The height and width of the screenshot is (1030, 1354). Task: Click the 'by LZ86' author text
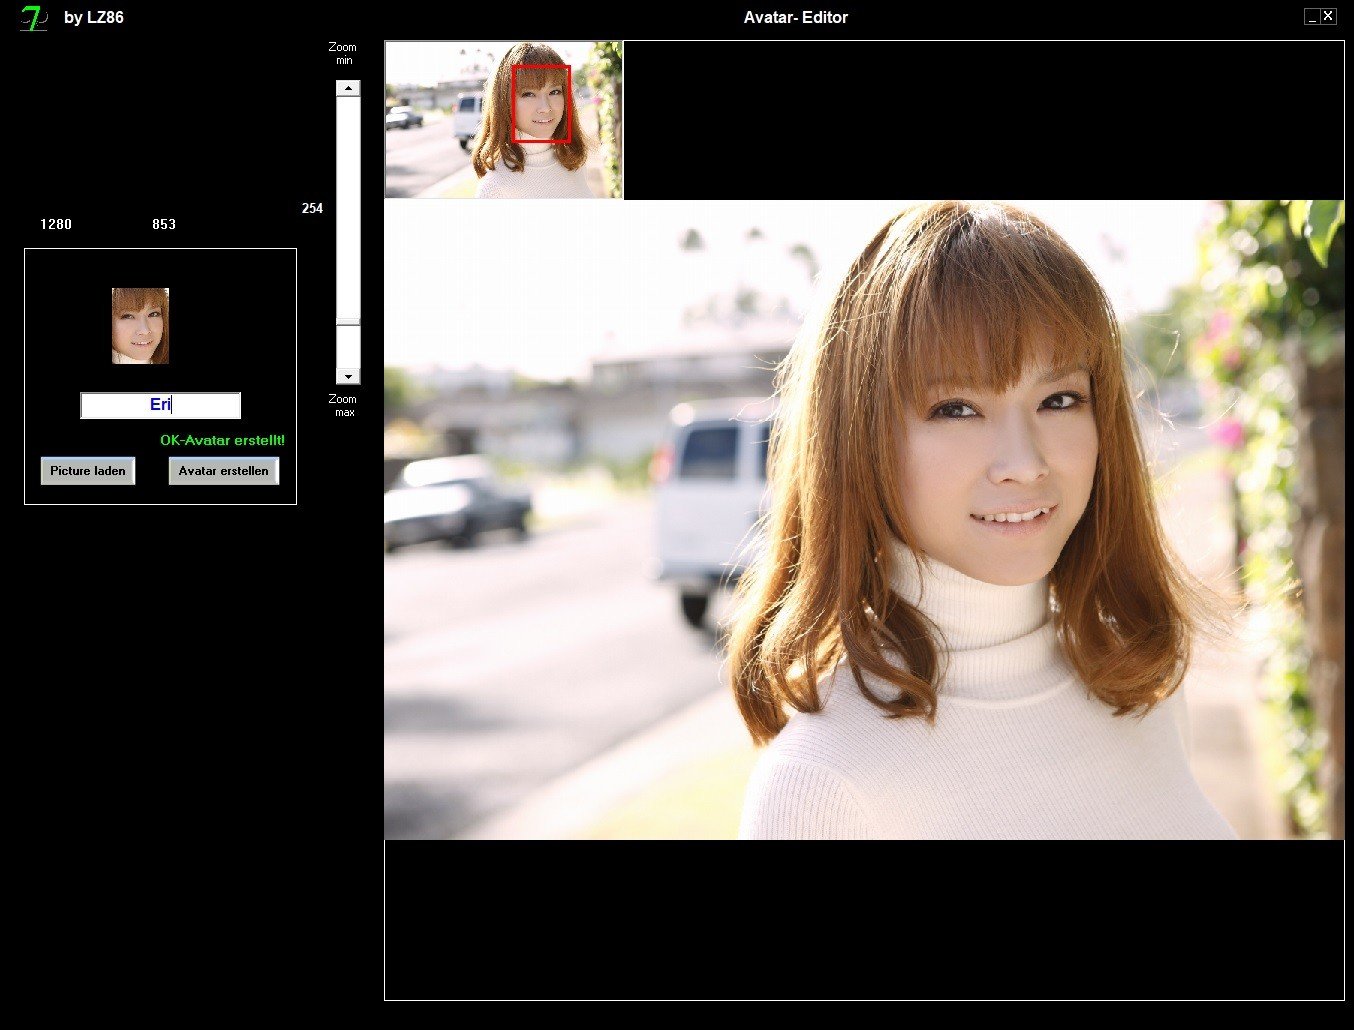pos(93,17)
